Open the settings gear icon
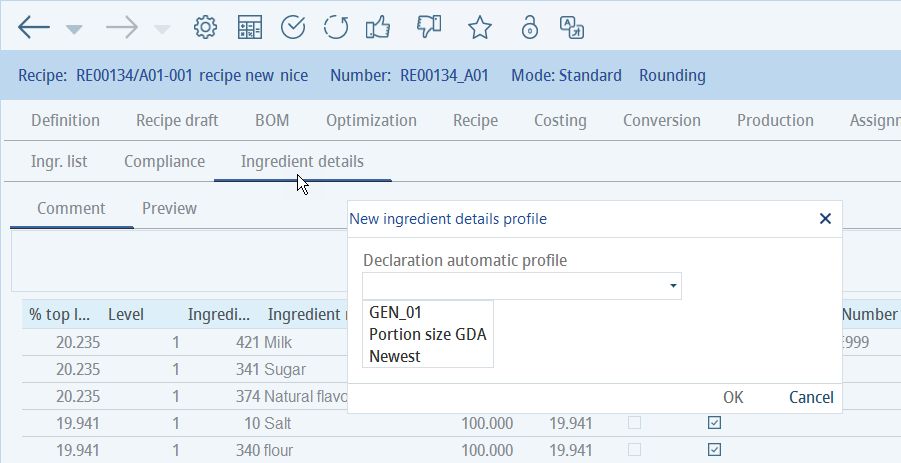The image size is (901, 463). pyautogui.click(x=205, y=27)
